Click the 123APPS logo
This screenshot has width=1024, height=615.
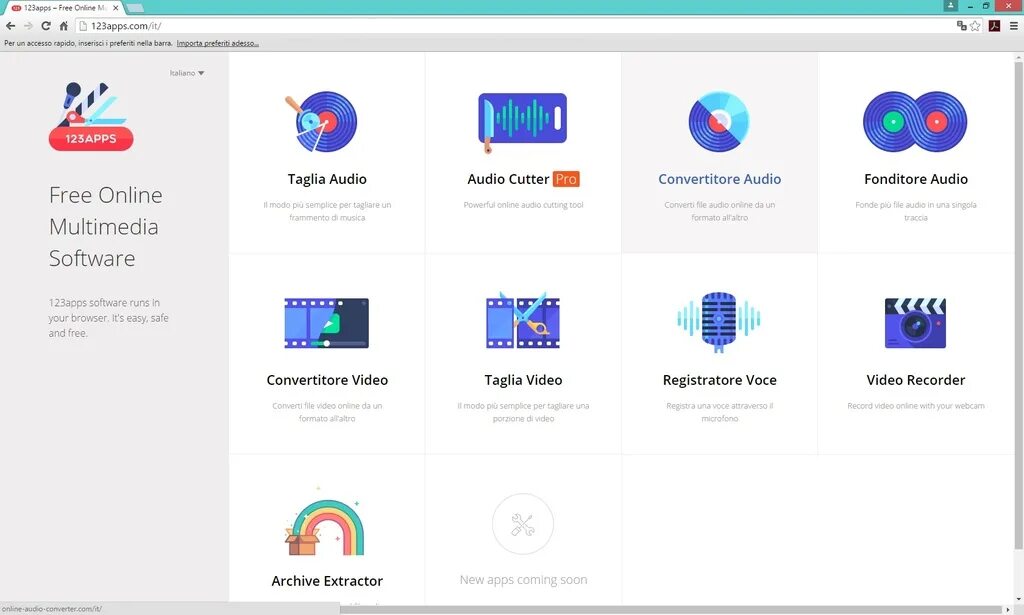point(91,116)
